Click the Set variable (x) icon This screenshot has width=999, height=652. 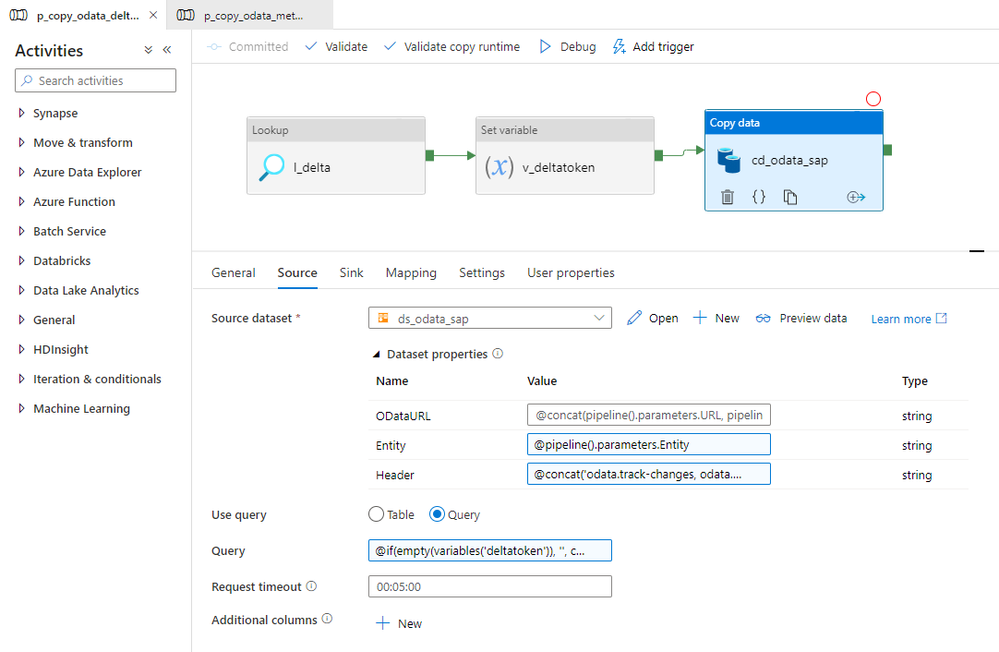coord(499,167)
